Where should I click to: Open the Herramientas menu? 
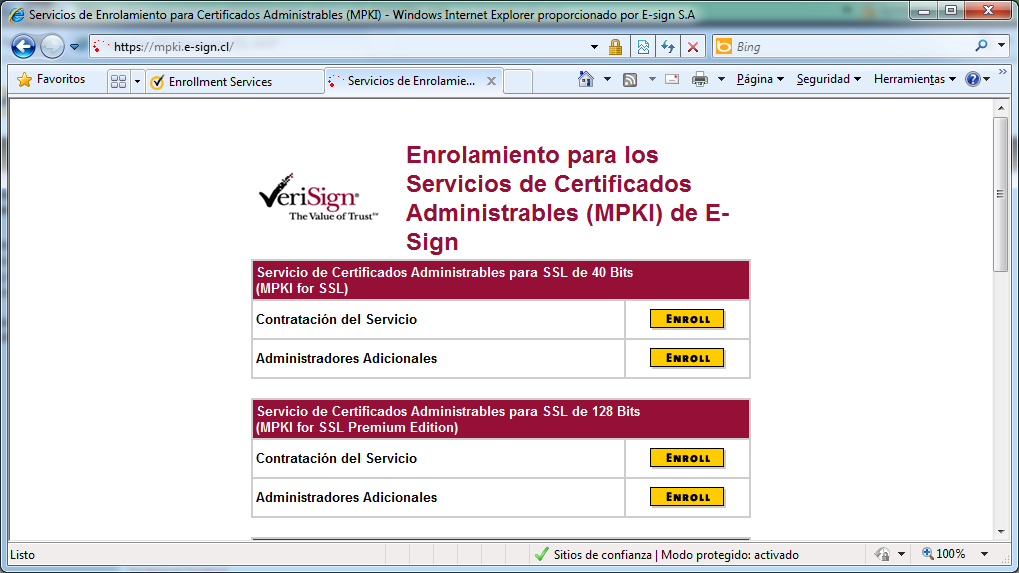914,80
